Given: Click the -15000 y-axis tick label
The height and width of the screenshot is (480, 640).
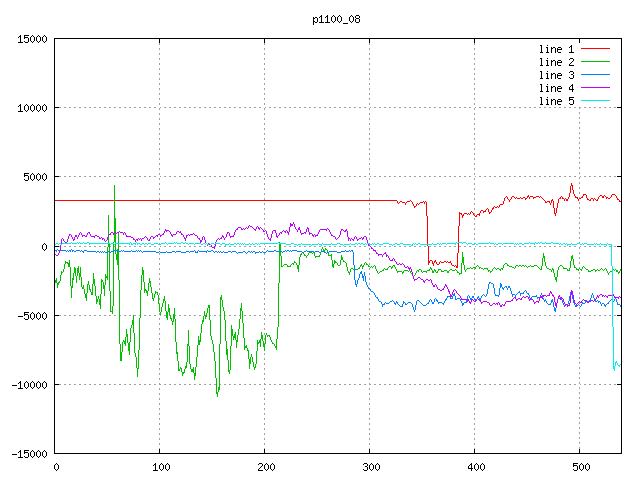Looking at the screenshot, I should [x=27, y=454].
